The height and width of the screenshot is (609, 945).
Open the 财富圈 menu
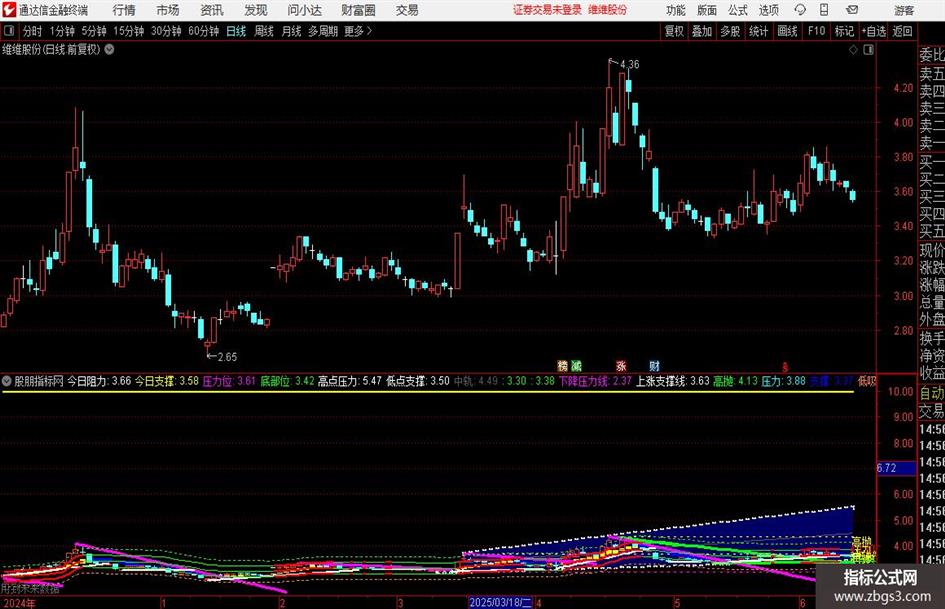click(358, 10)
